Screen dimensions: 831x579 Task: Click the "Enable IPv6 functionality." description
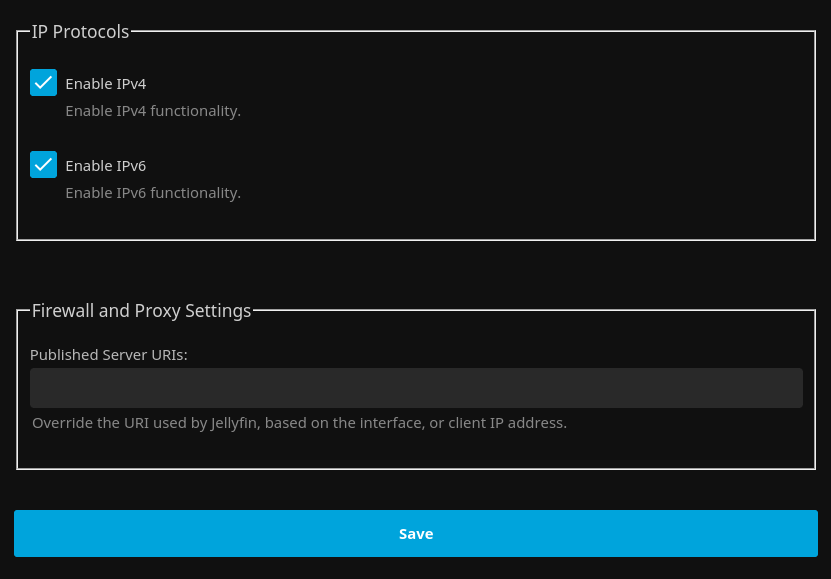pyautogui.click(x=153, y=193)
